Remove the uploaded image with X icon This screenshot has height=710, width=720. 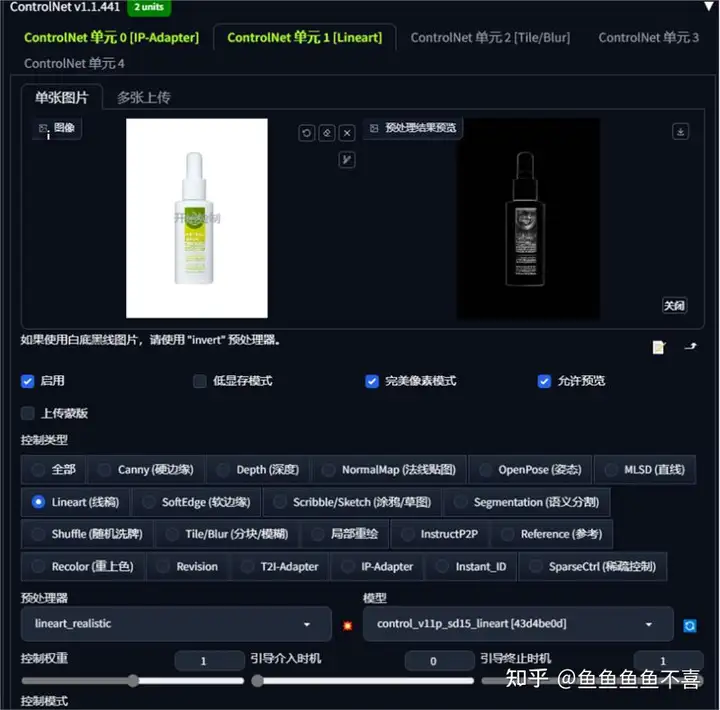click(347, 133)
